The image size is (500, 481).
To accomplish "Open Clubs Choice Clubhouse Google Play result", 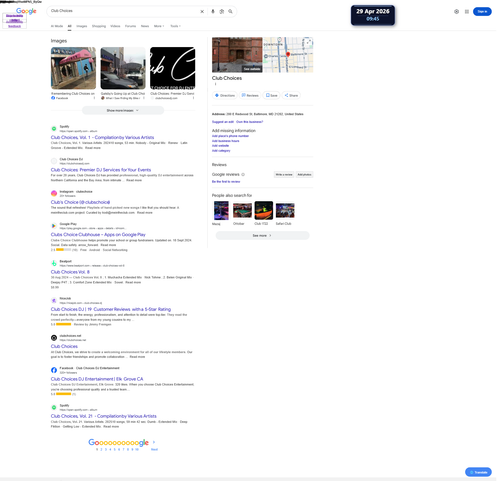I will [x=98, y=235].
